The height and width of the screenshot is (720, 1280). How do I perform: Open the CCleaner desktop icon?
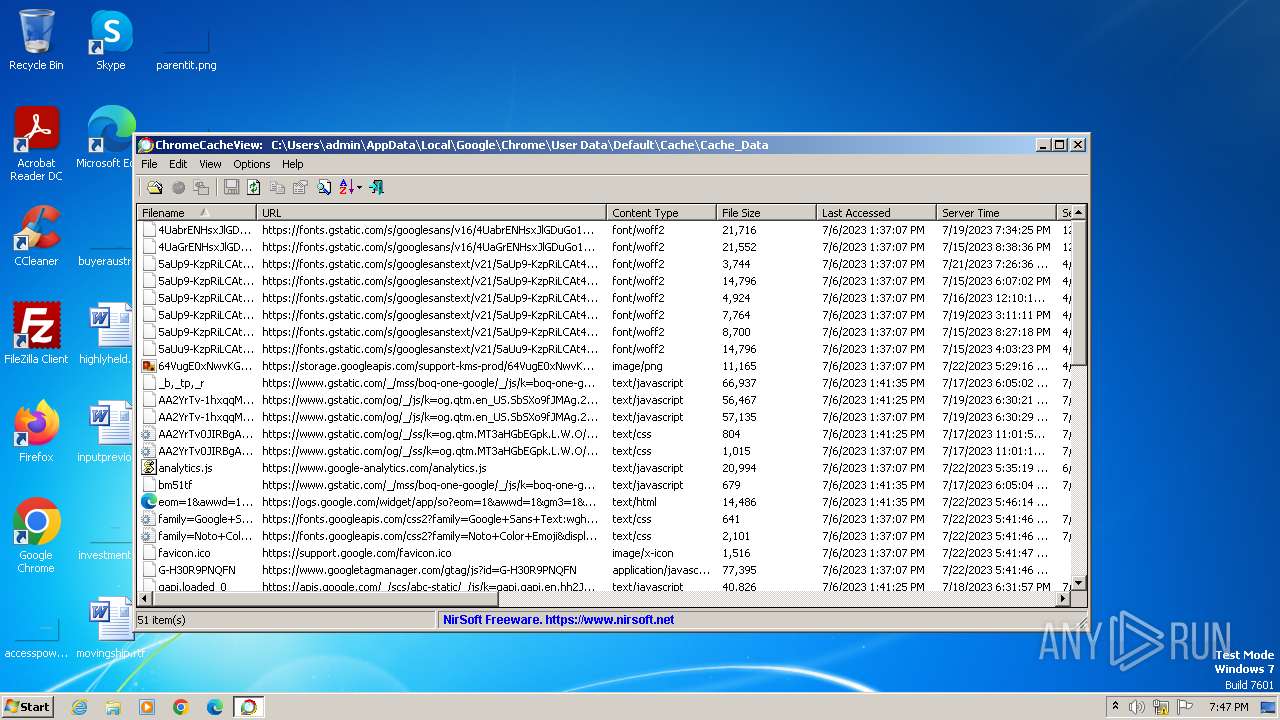(36, 236)
